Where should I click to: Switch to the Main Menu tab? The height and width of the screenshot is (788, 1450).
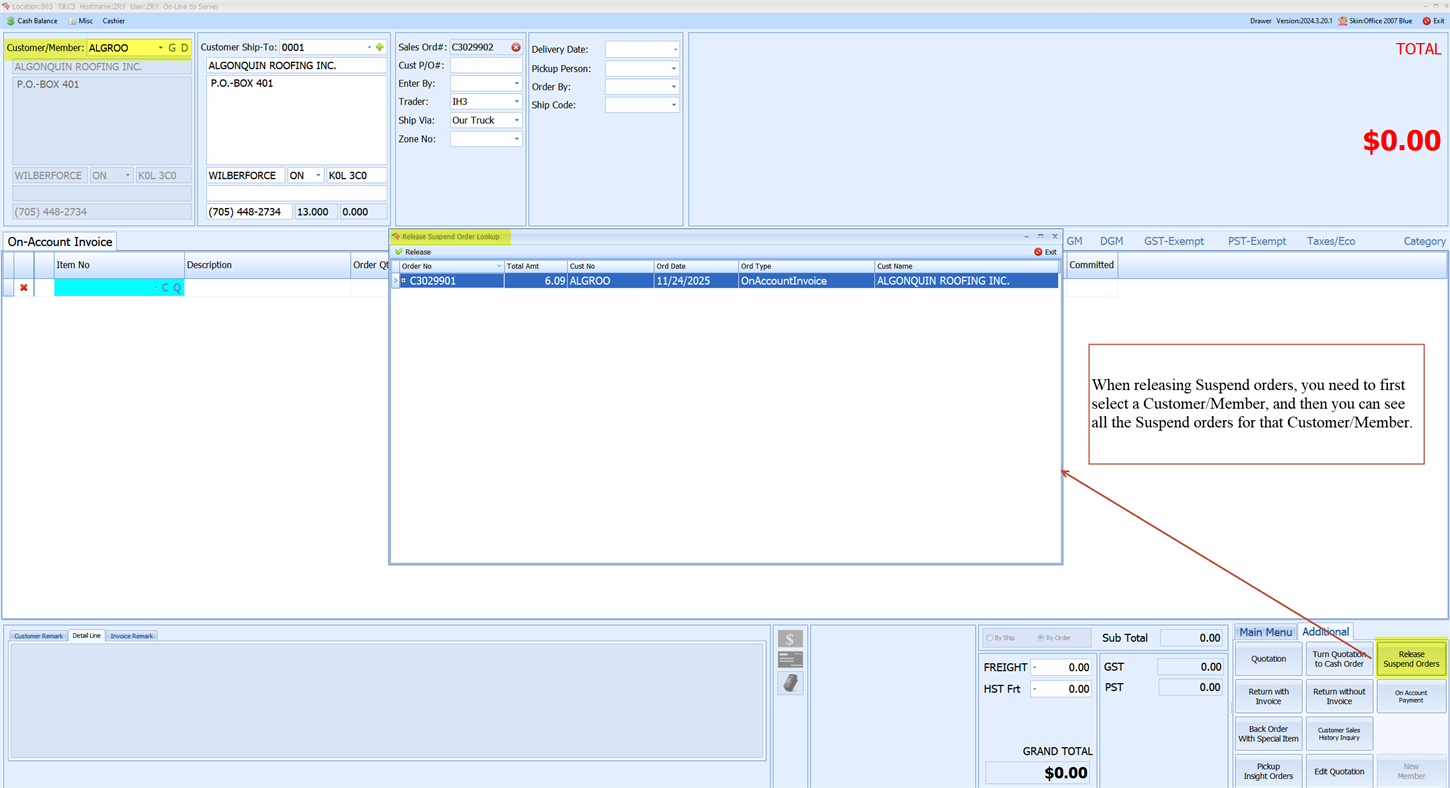[1265, 632]
